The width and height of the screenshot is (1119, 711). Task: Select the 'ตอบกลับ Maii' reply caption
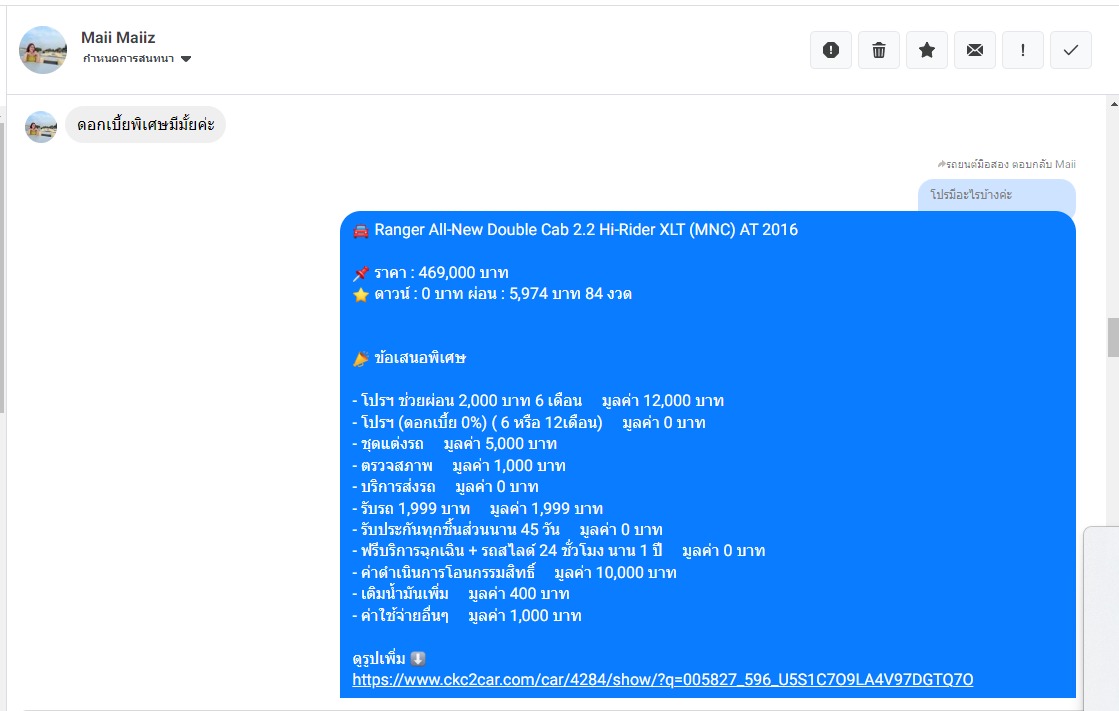[1006, 164]
